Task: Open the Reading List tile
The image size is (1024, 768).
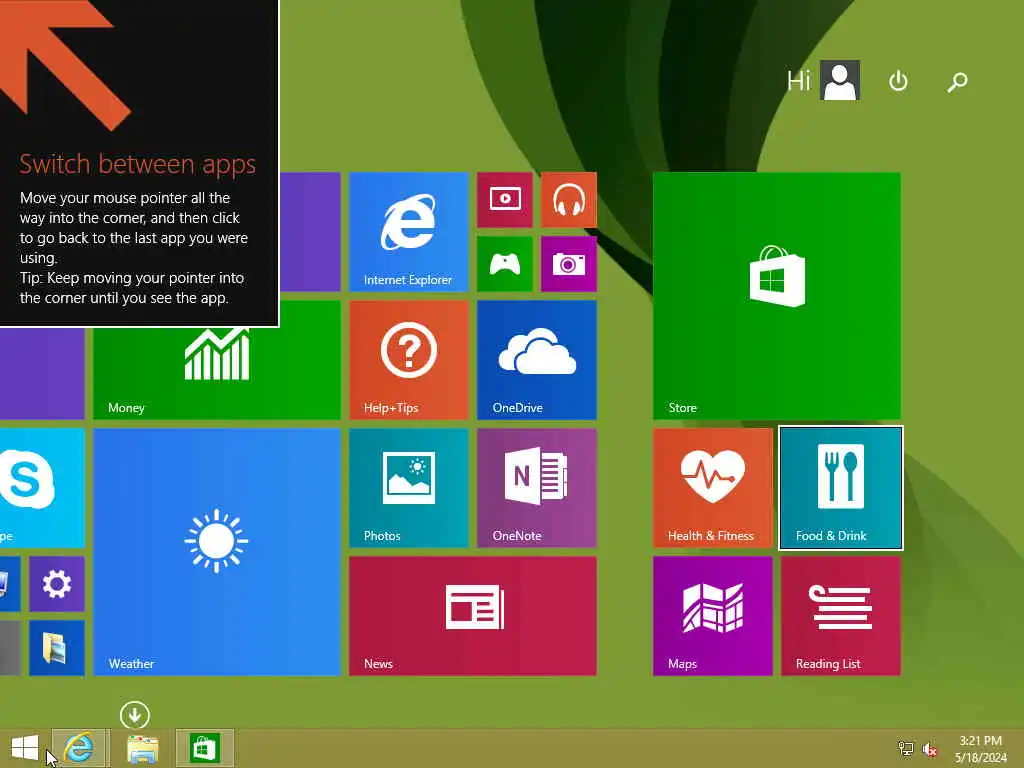Action: click(x=841, y=616)
